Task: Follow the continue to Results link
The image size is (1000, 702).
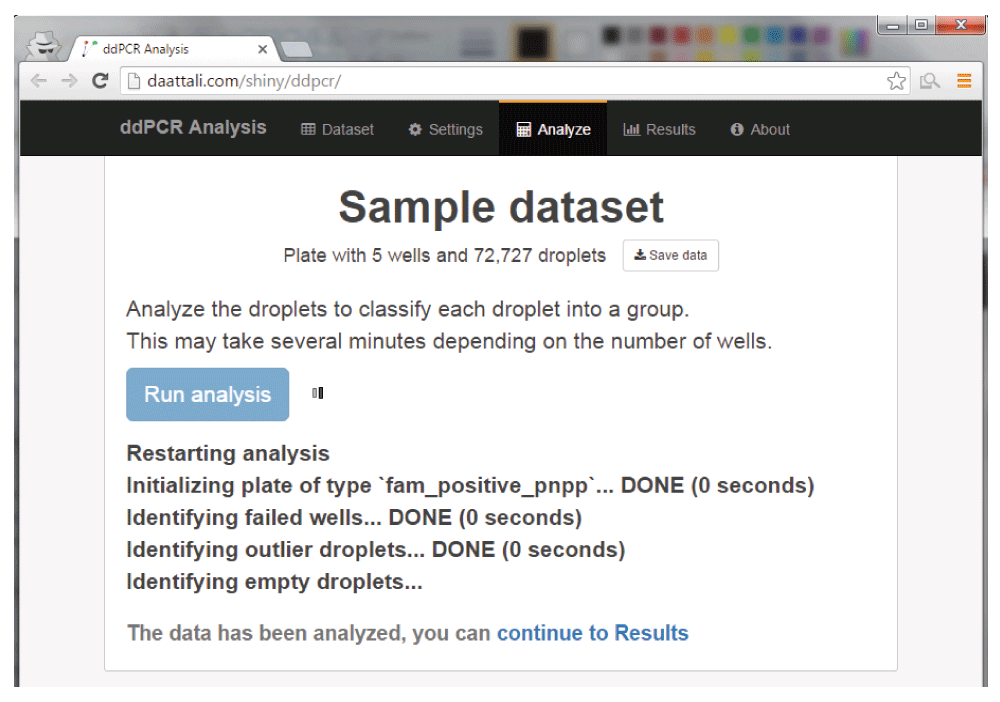Action: (592, 633)
